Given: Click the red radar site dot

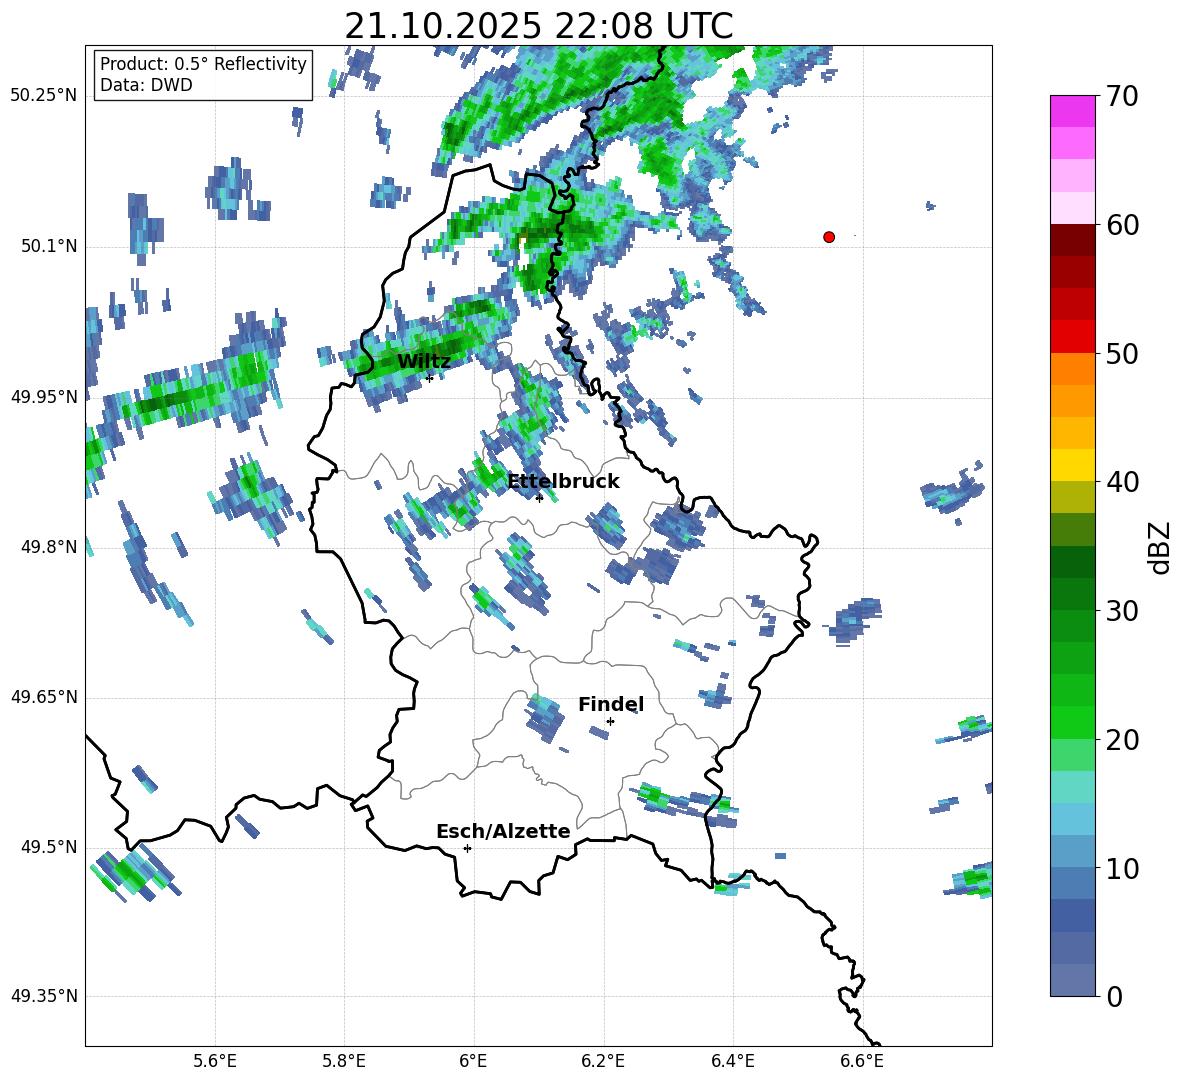Looking at the screenshot, I should [x=828, y=237].
